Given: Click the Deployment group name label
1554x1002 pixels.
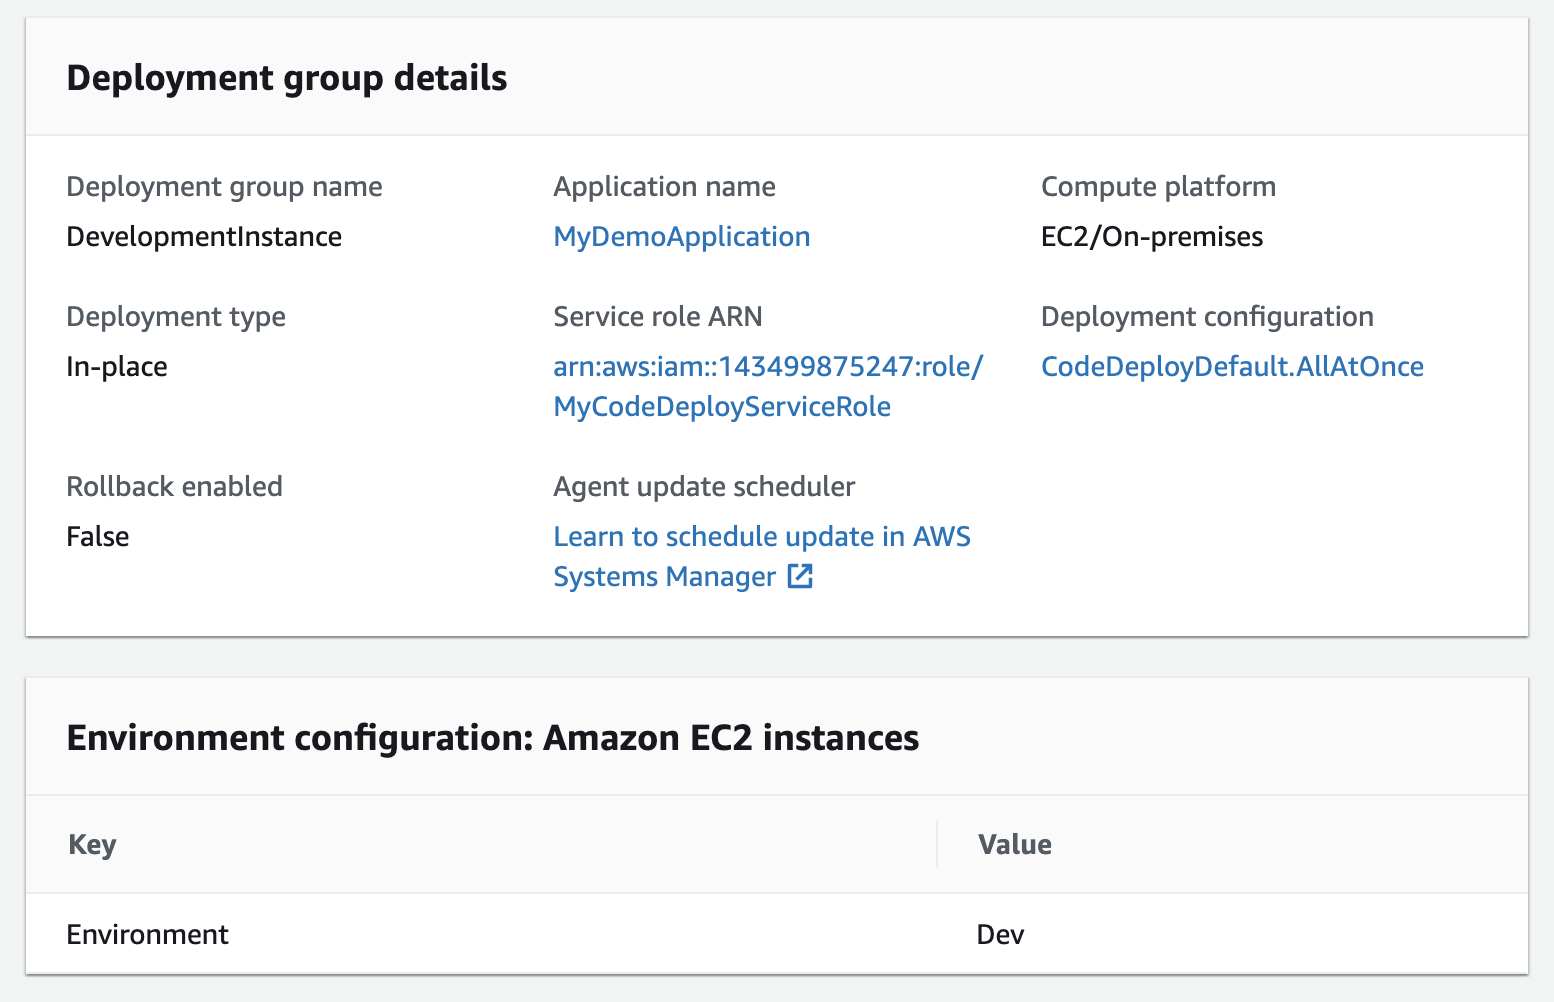Looking at the screenshot, I should [224, 187].
